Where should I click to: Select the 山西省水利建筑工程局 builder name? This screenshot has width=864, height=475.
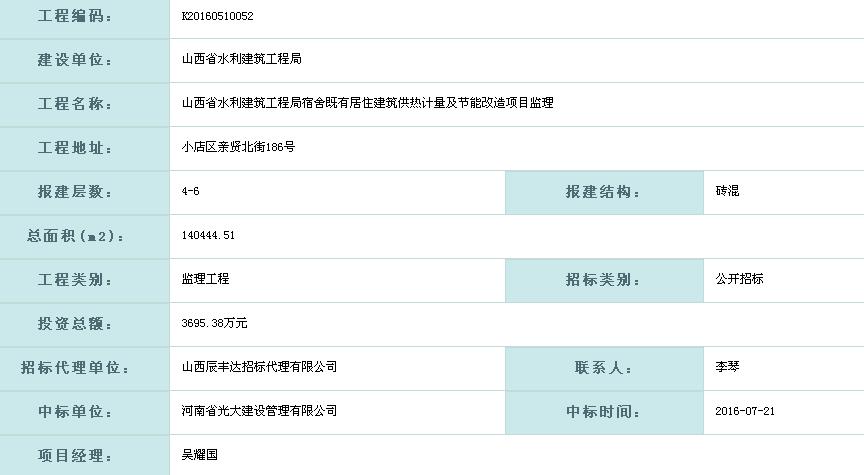click(x=242, y=60)
